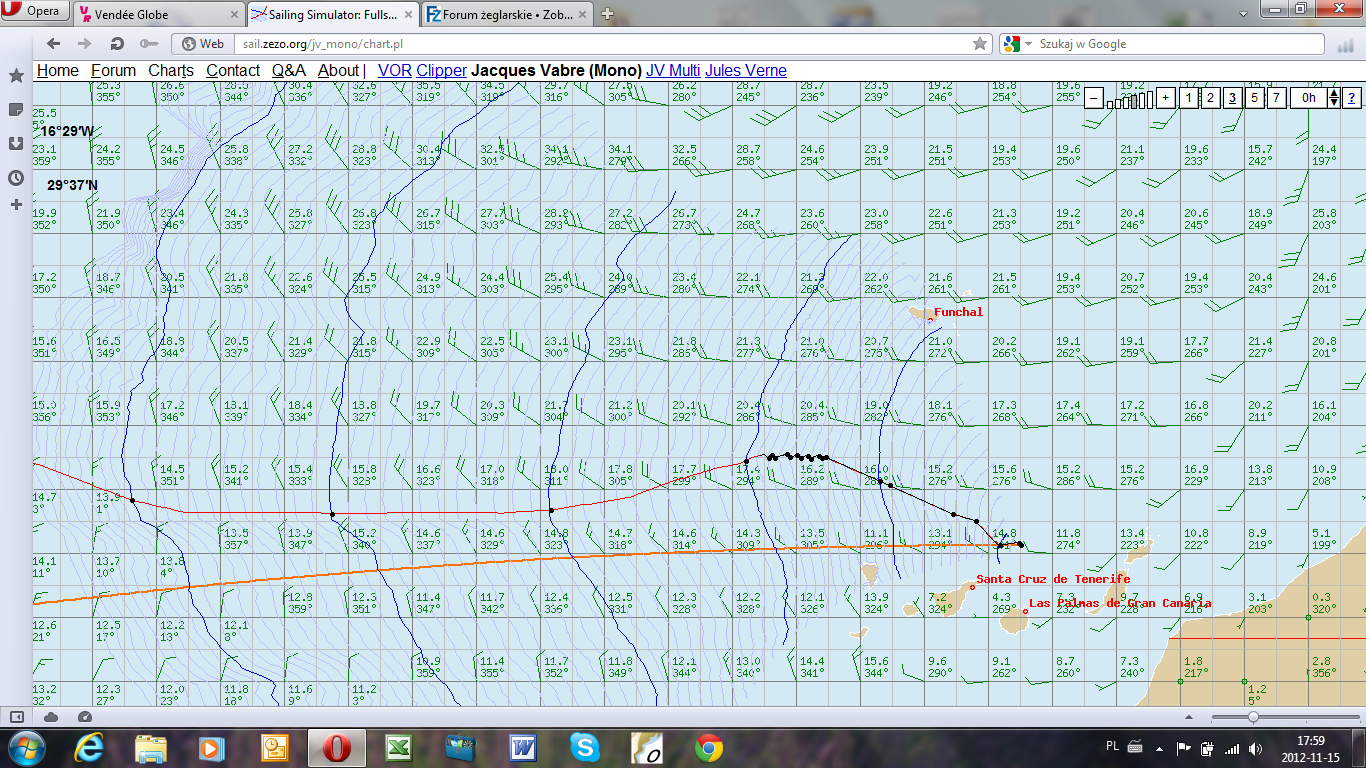
Task: Zoom in the chart with plus button
Action: pos(1166,98)
